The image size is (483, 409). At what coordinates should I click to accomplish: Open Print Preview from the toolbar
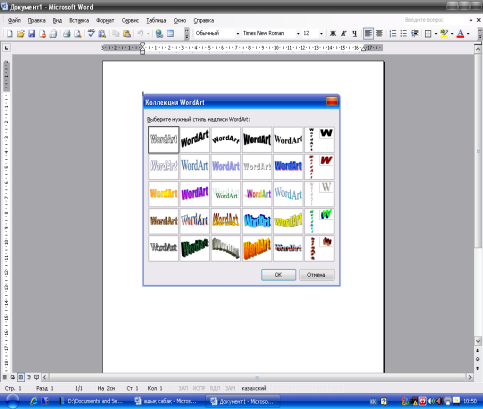pyautogui.click(x=78, y=34)
